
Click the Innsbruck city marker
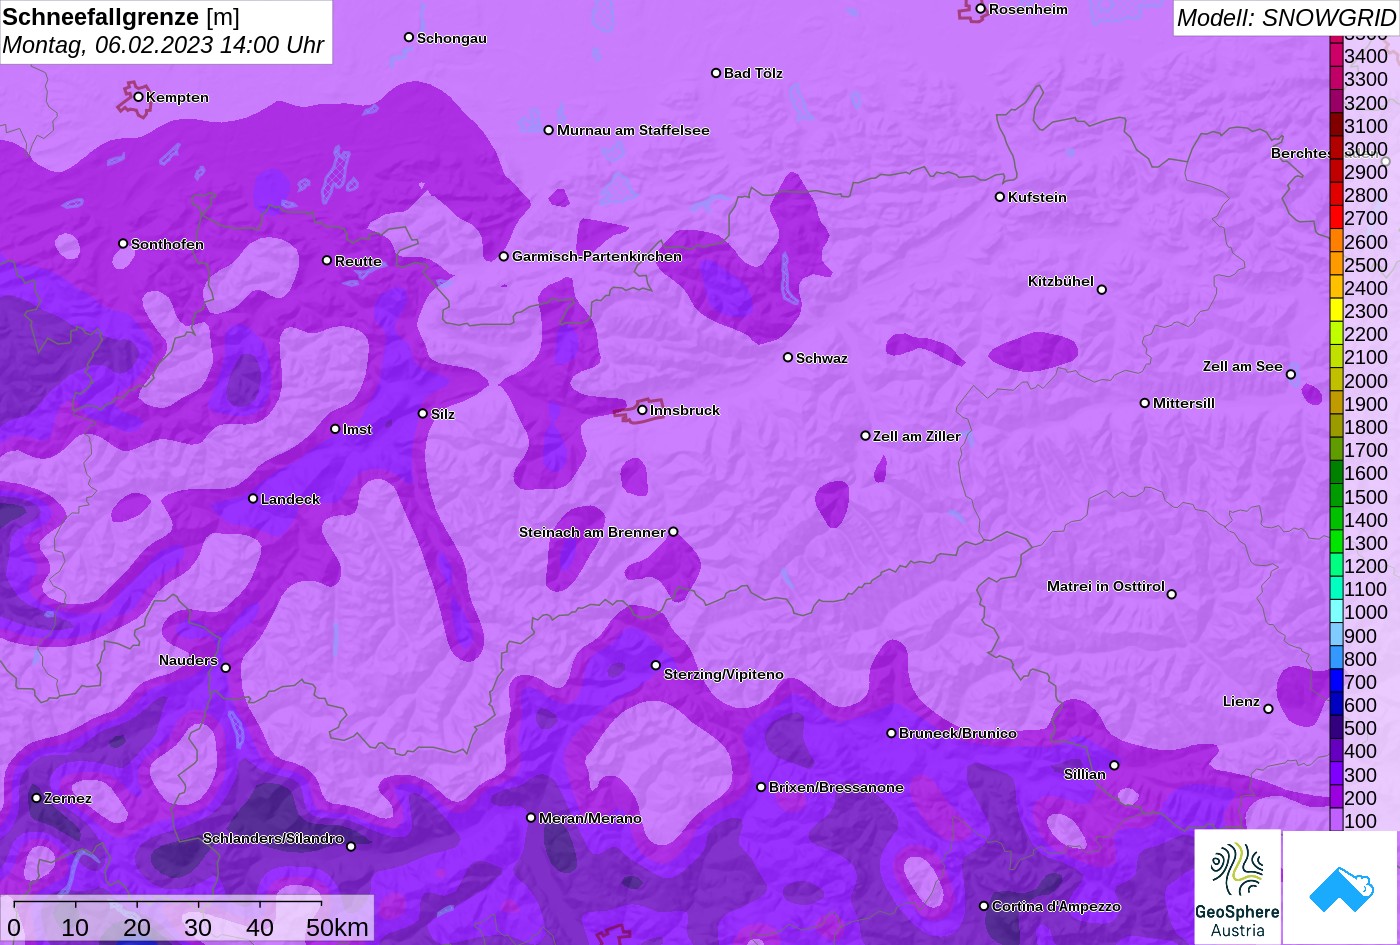(x=642, y=410)
